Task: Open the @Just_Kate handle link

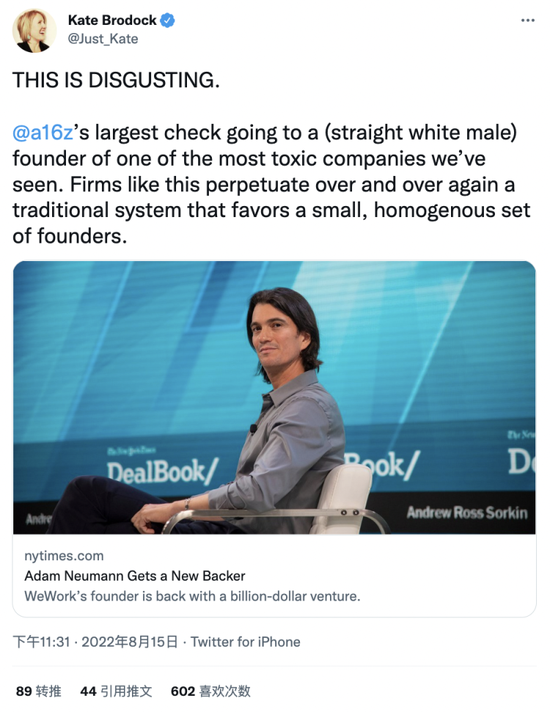Action: 103,39
